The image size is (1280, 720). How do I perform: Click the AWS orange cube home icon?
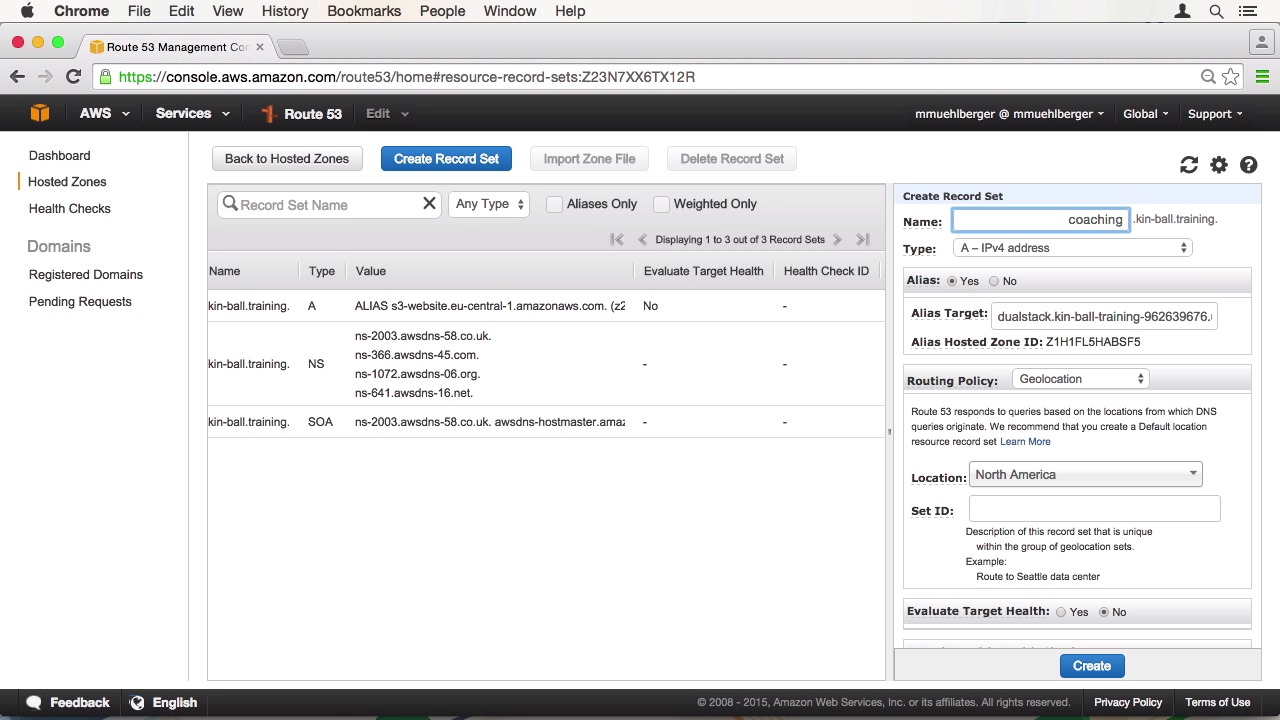[40, 113]
